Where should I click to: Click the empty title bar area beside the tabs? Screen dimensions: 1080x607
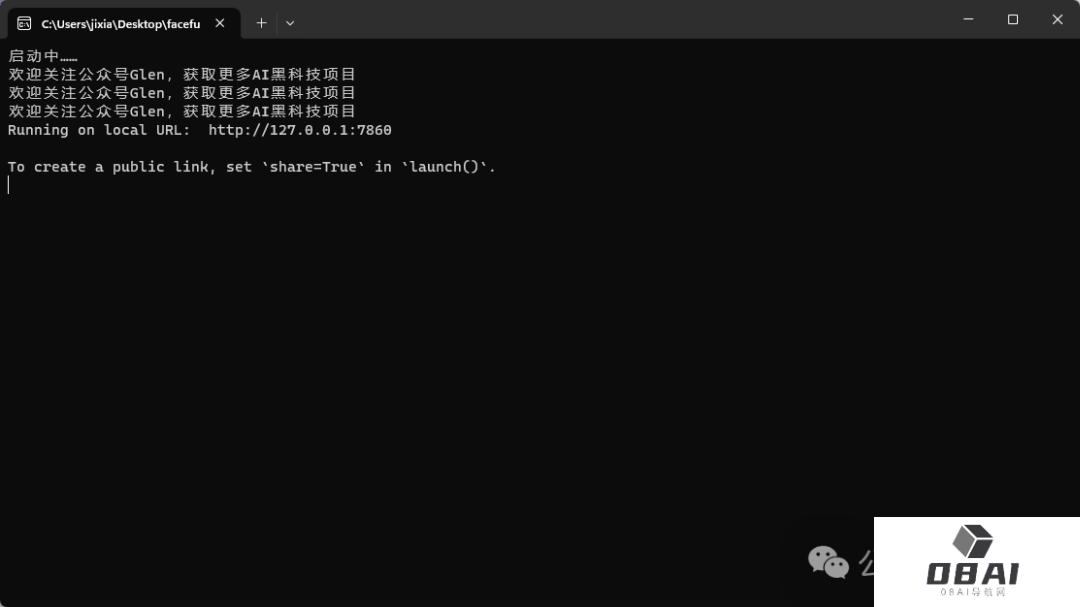620,19
